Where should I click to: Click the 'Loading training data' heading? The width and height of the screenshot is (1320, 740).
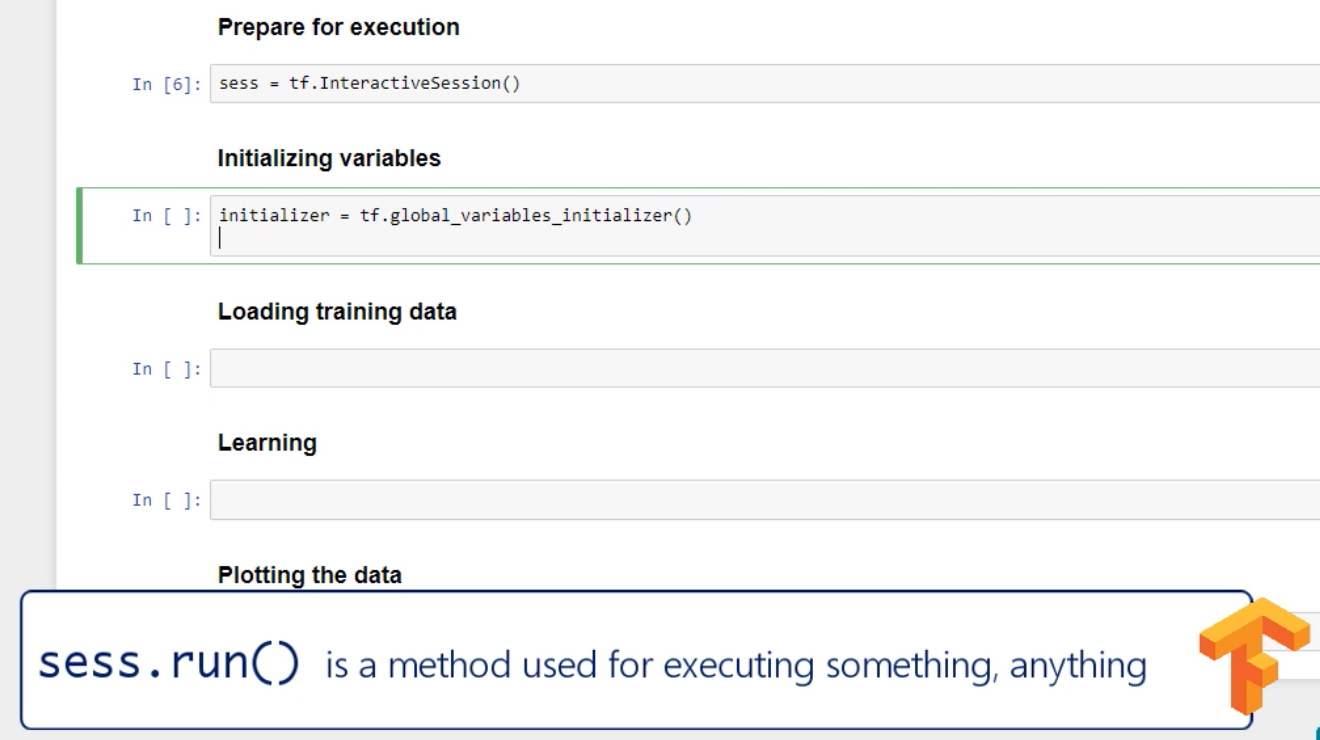[x=337, y=311]
